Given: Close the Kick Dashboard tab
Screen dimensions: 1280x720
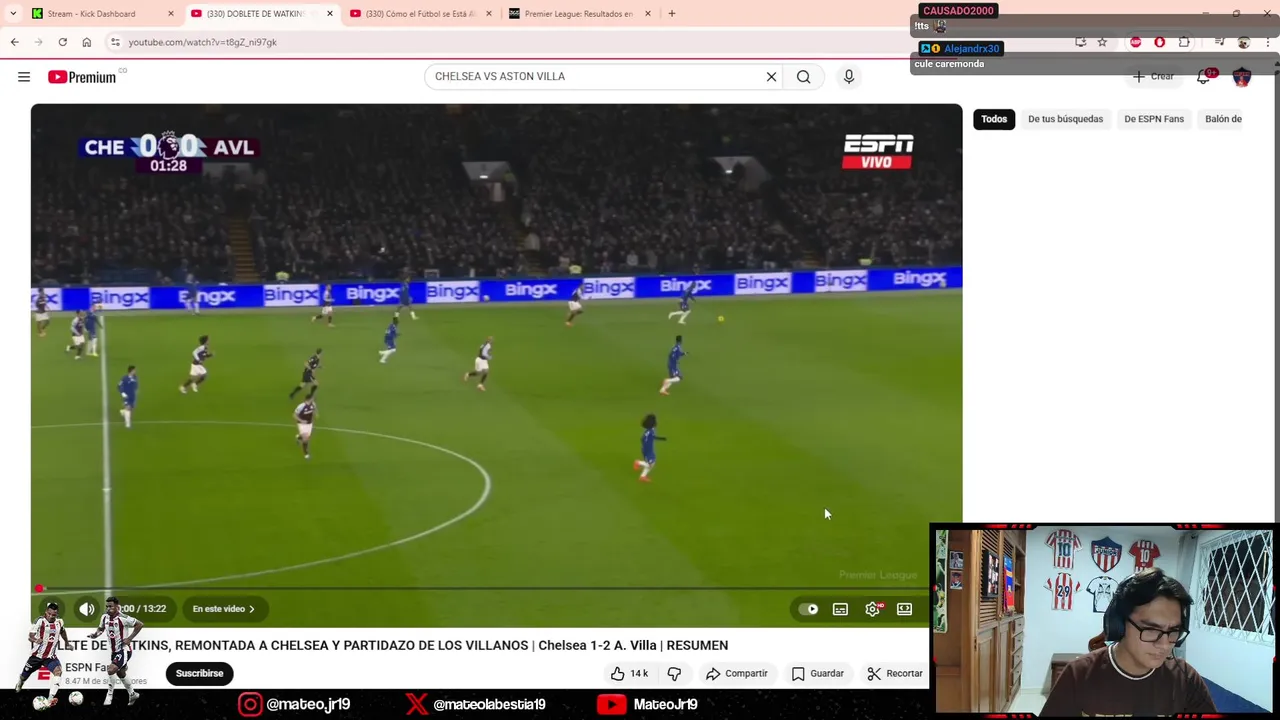Looking at the screenshot, I should pyautogui.click(x=170, y=14).
